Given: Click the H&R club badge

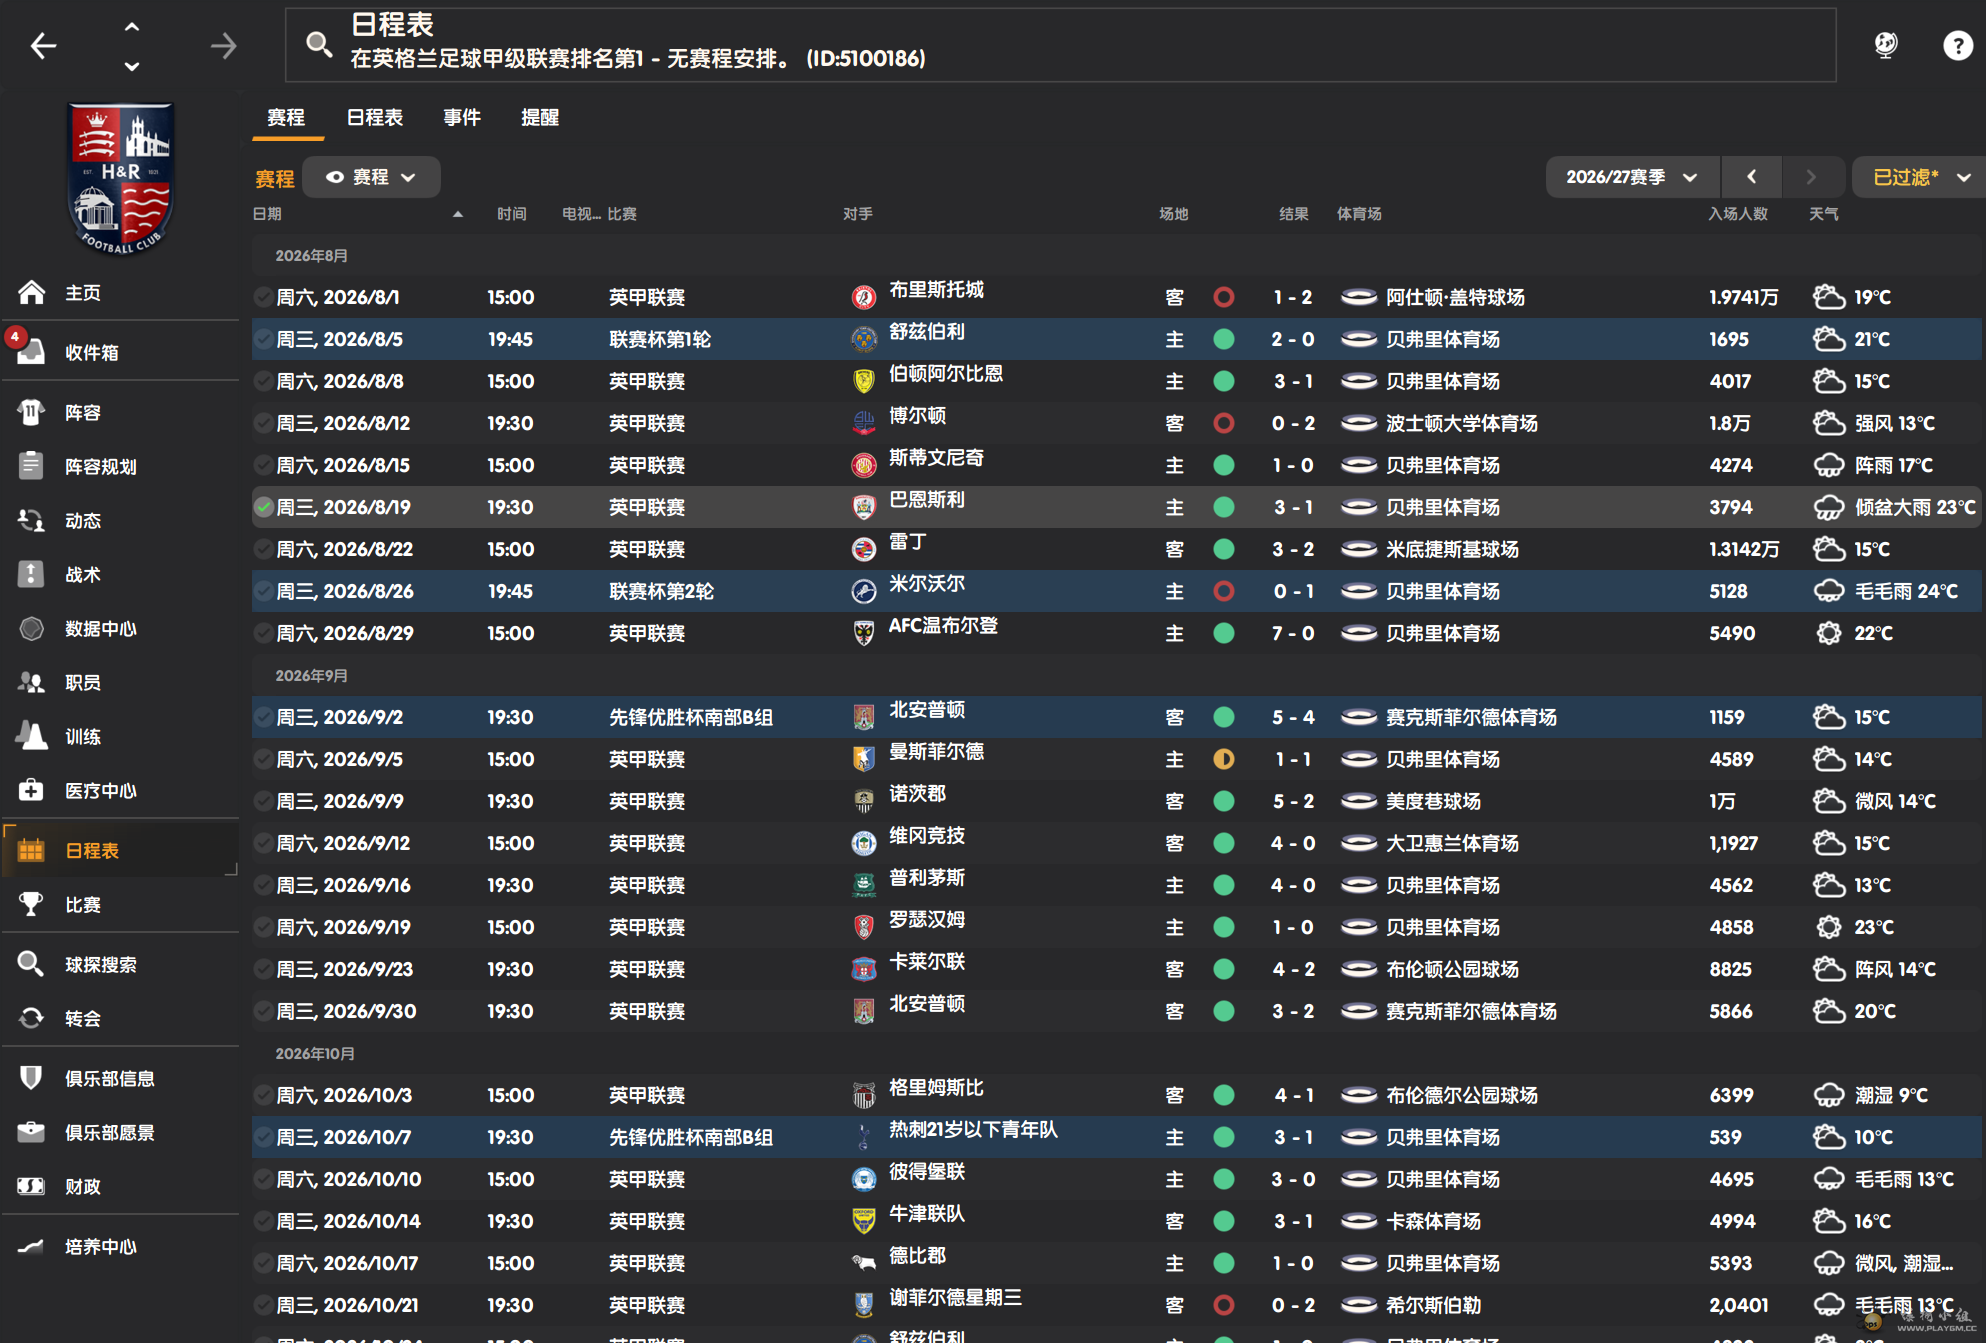Looking at the screenshot, I should point(121,179).
